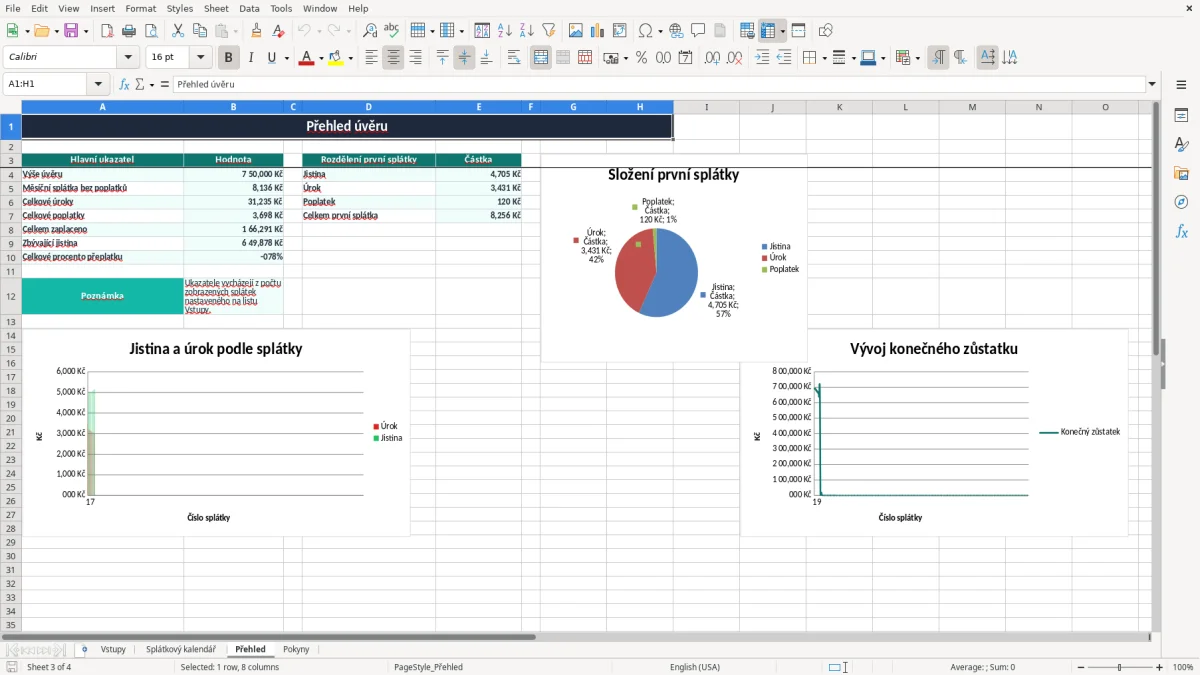Viewport: 1200px width, 675px height.
Task: Expand the font size dropdown
Action: [x=201, y=58]
